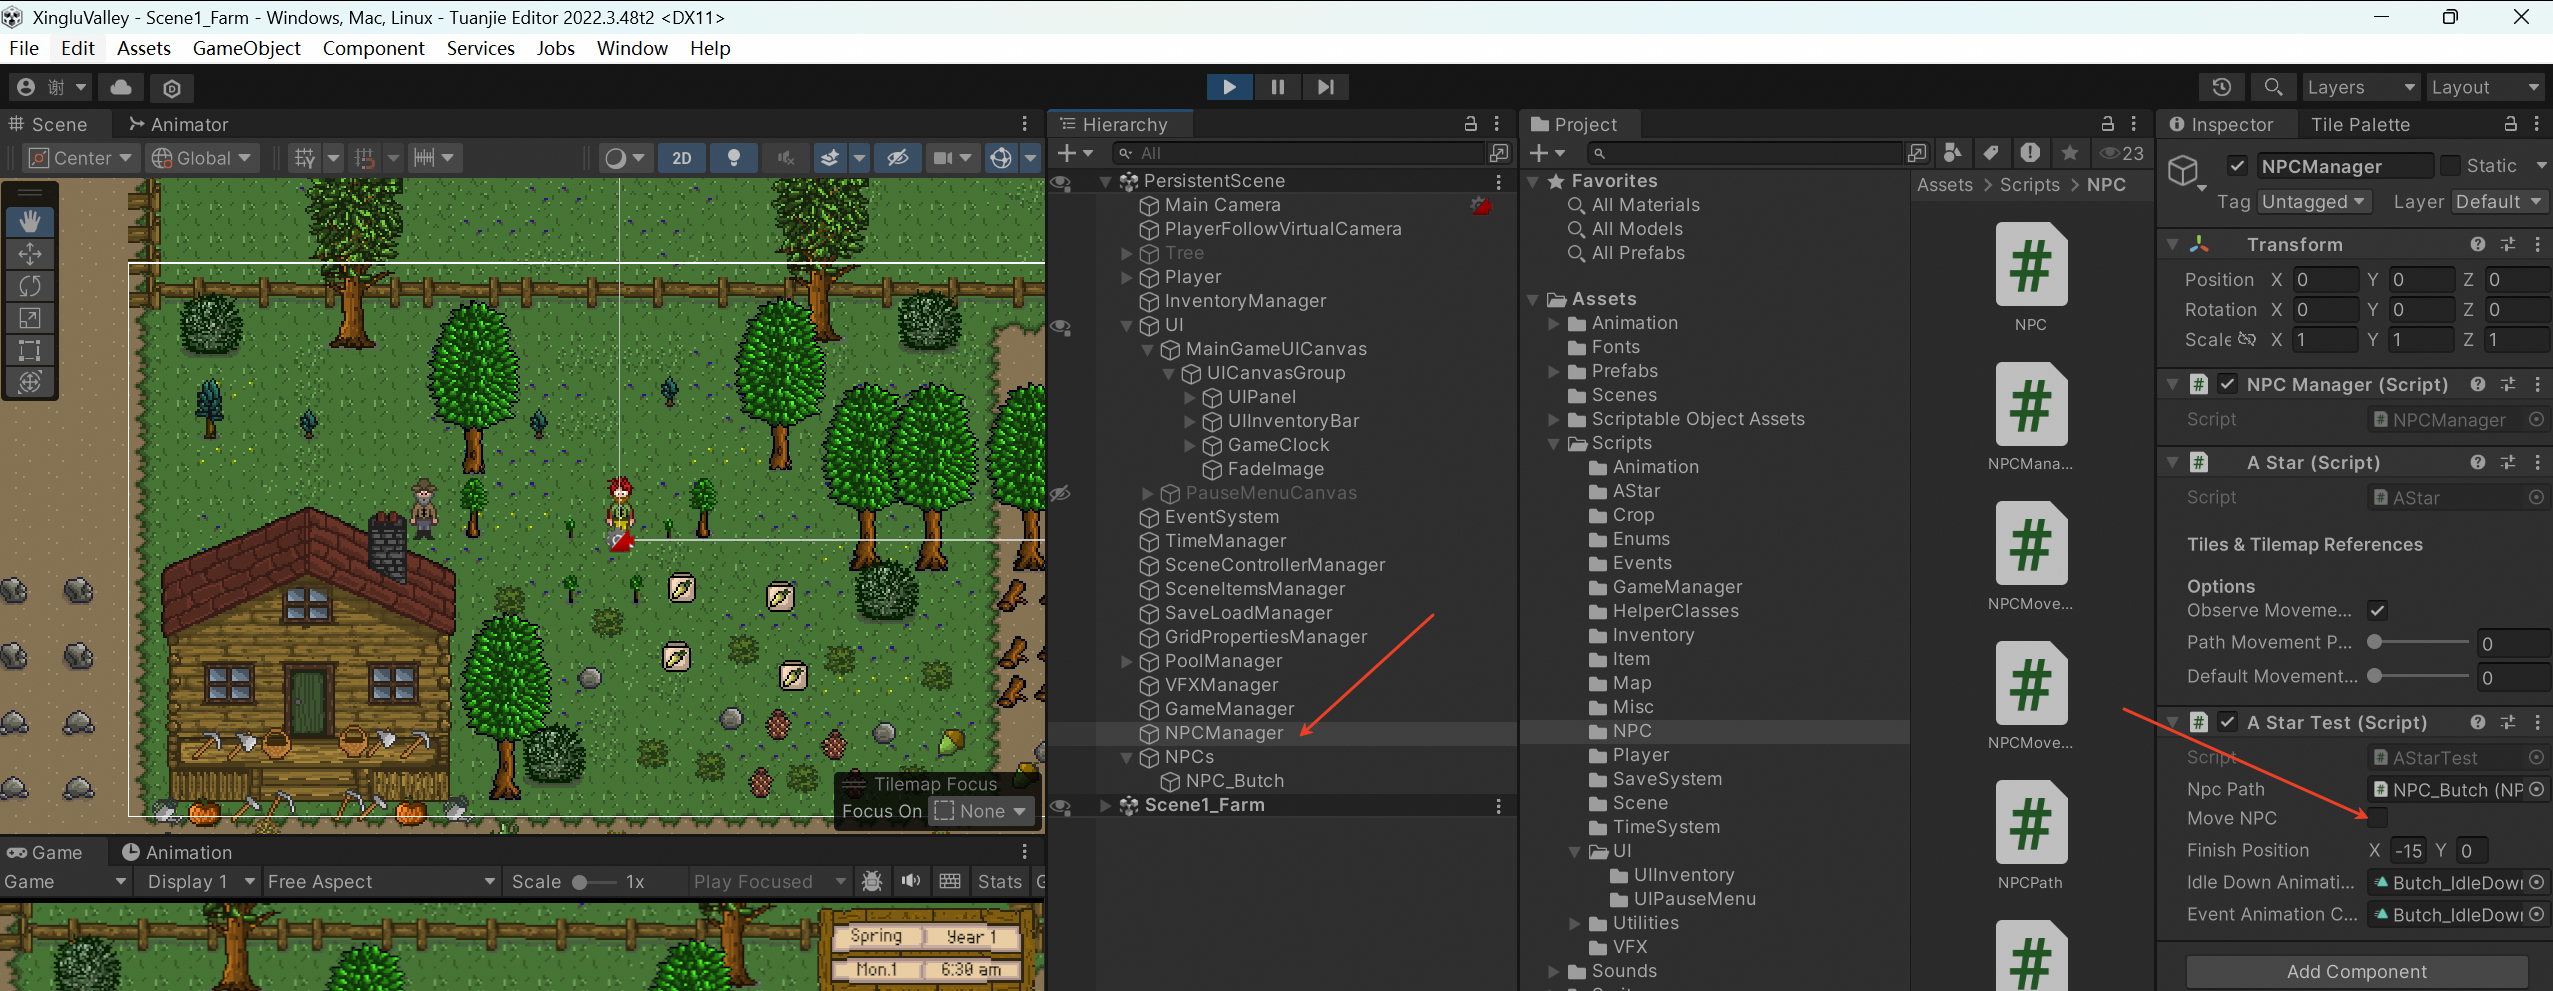The width and height of the screenshot is (2553, 991).
Task: Open the Tag Untagged dropdown
Action: [x=2314, y=202]
